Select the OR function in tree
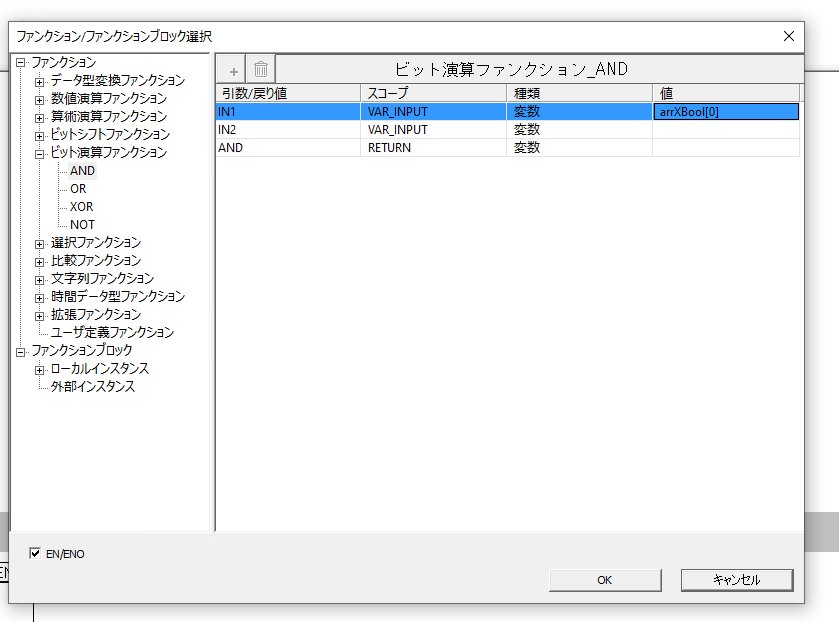Image resolution: width=839 pixels, height=622 pixels. pyautogui.click(x=78, y=189)
